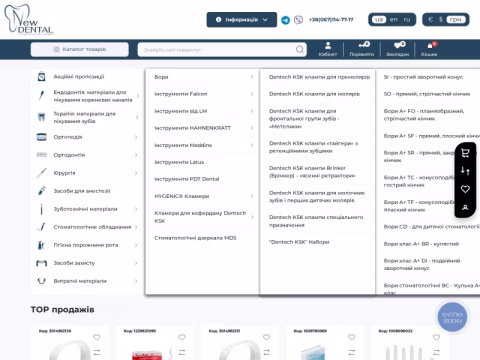Open SI - простий зворотний конус link
Screen dimensions: 480x360
pos(423,77)
